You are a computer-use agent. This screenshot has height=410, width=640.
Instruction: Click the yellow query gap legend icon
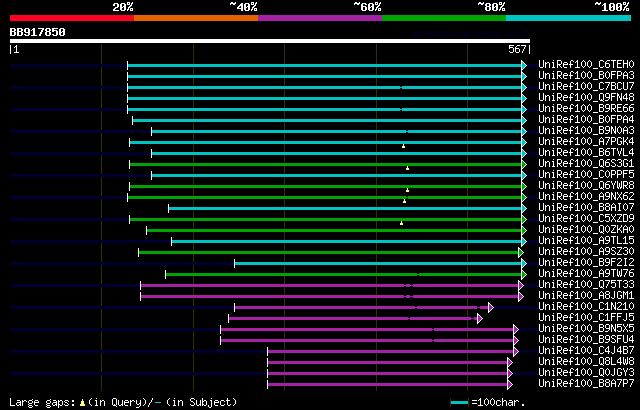(x=82, y=403)
